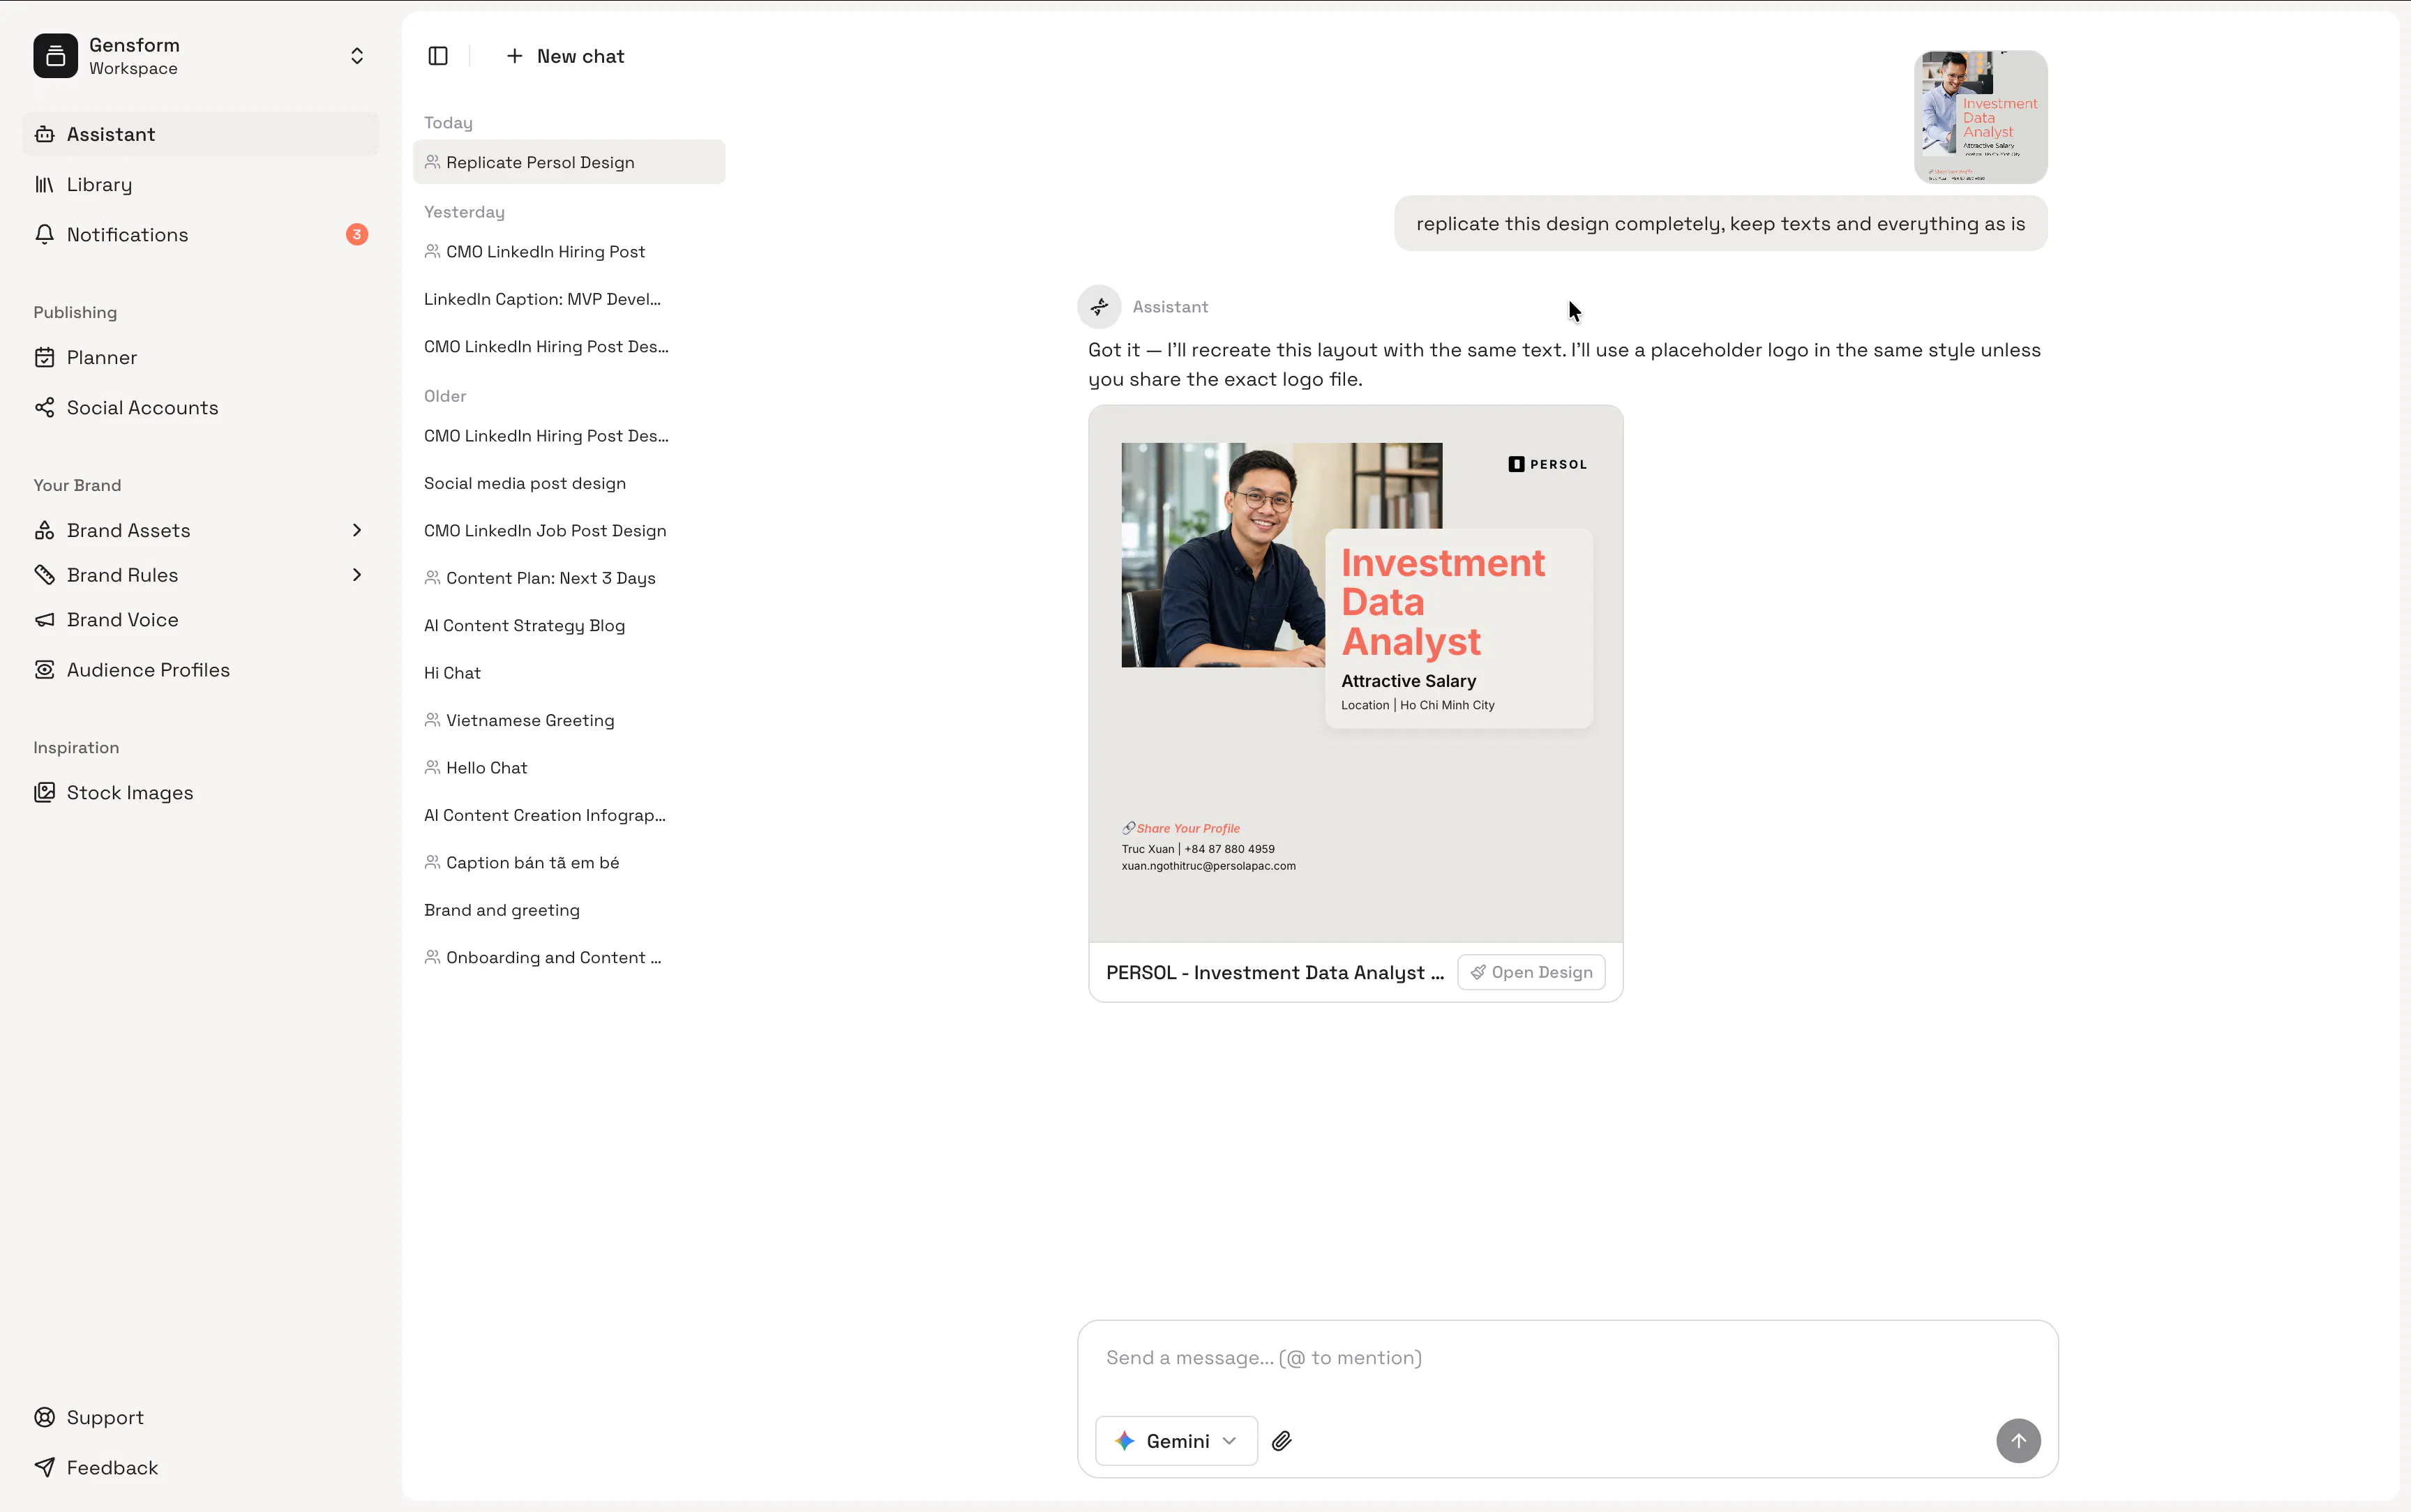Click the Stock Images icon
Screen dimensions: 2411x1512
point(44,793)
